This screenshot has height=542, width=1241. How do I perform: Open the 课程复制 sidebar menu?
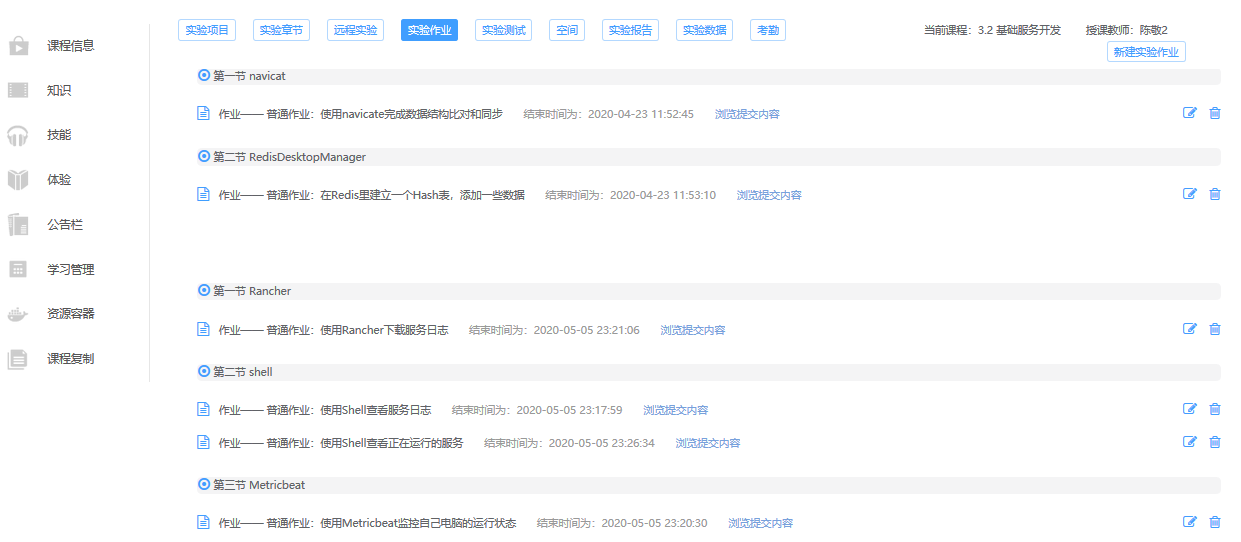click(x=71, y=358)
